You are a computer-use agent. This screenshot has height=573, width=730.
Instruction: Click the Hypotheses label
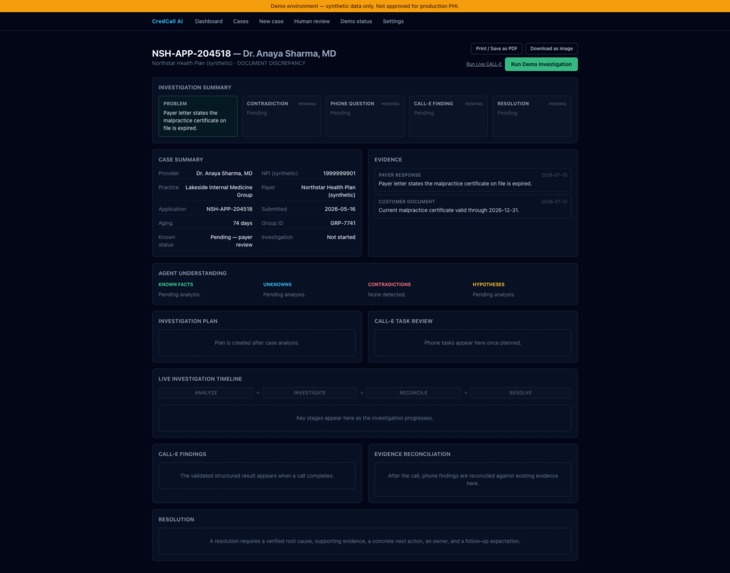[x=488, y=284]
